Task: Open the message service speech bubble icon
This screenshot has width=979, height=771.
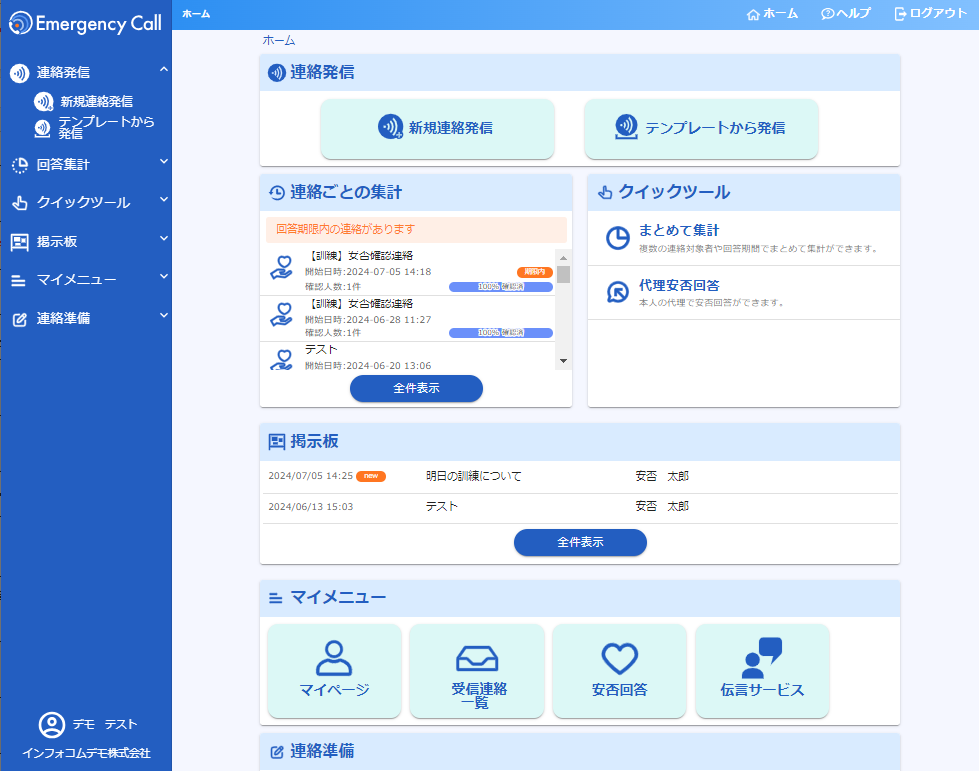Action: pyautogui.click(x=762, y=658)
